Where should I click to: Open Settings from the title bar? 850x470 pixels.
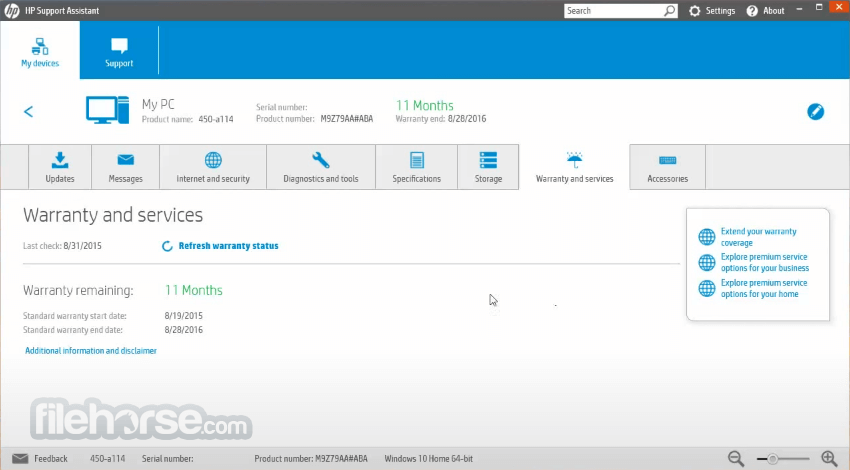pos(712,11)
